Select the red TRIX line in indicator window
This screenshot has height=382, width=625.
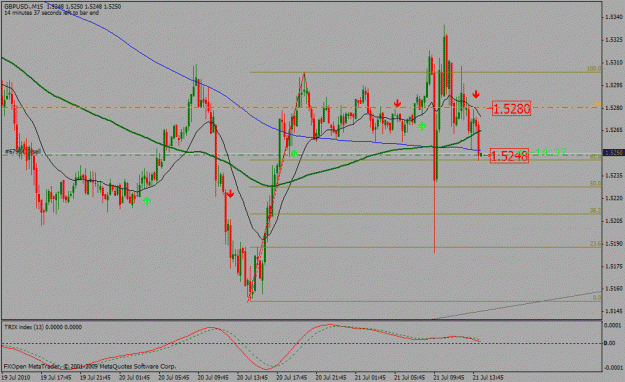click(x=241, y=349)
